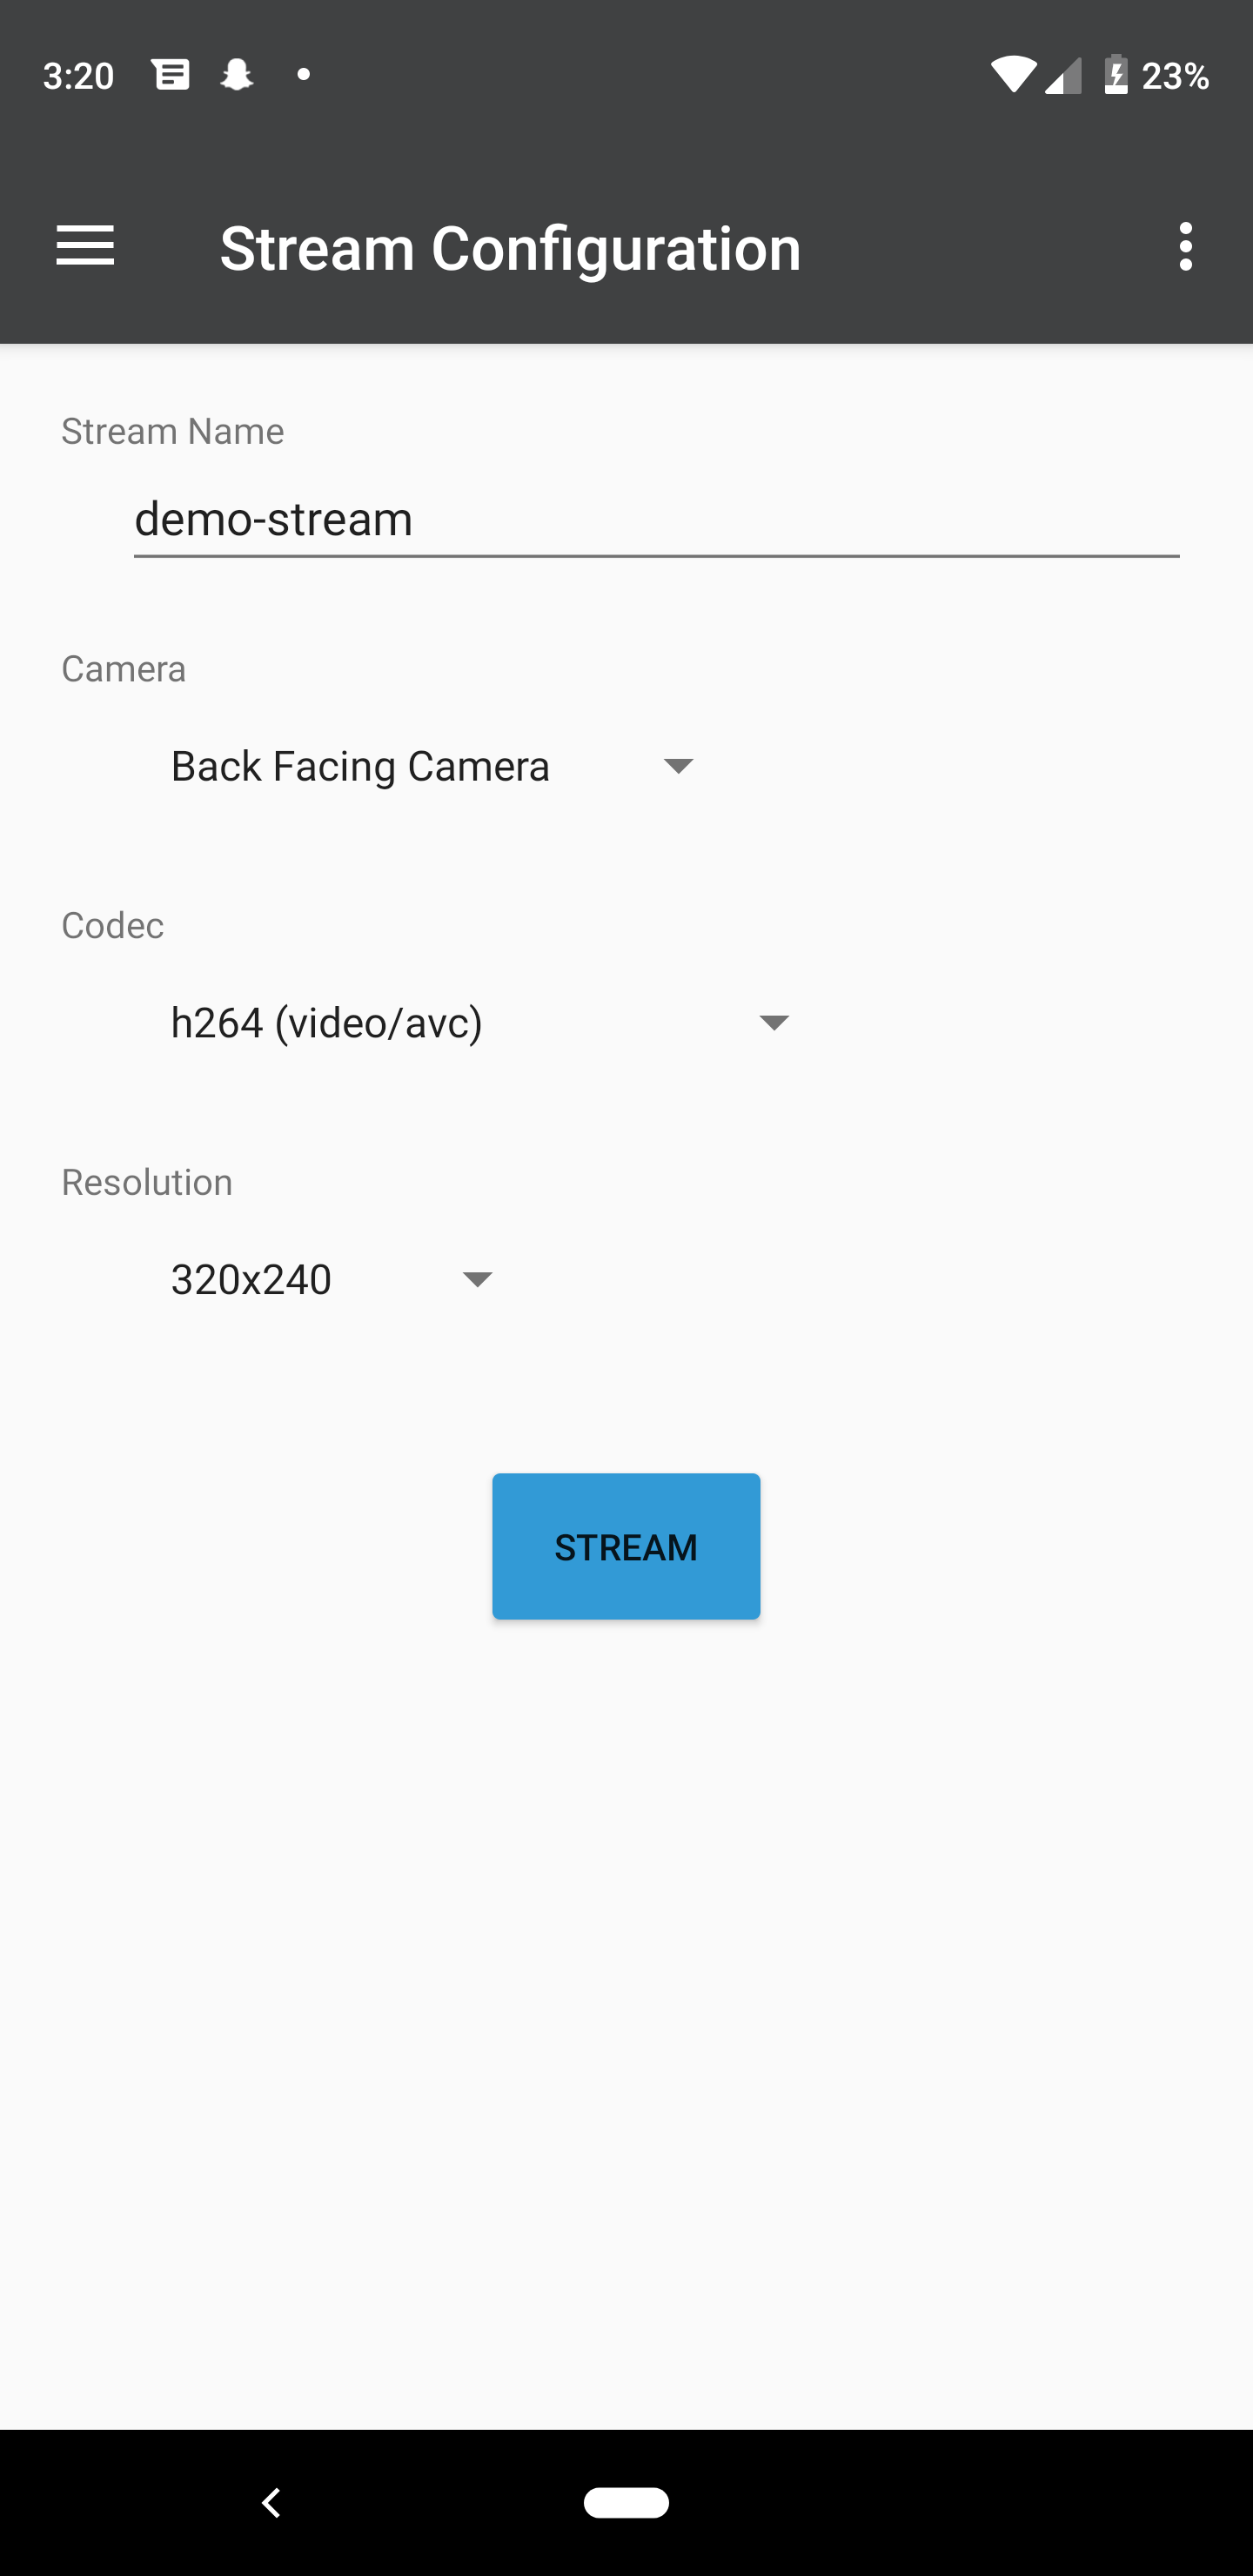Click the cellular signal icon
This screenshot has width=1253, height=2576.
(x=1063, y=75)
